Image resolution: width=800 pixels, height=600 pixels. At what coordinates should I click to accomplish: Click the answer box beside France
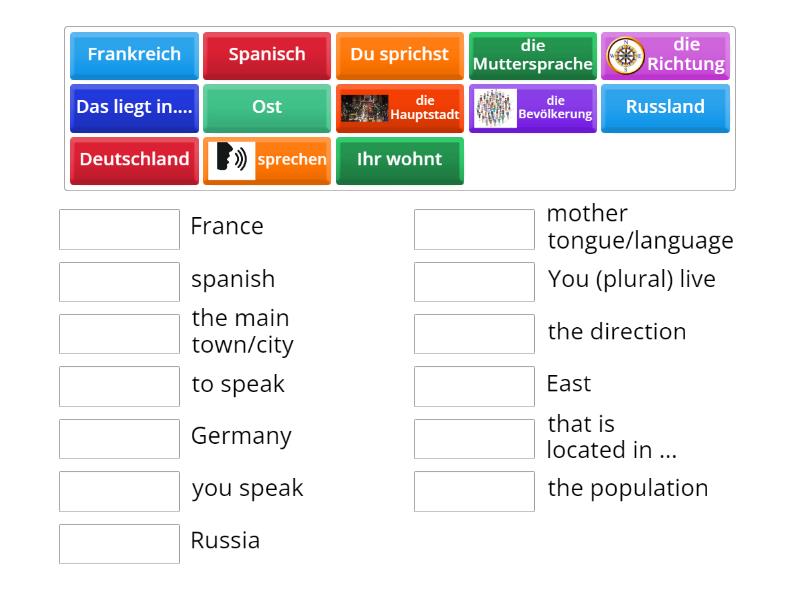pos(119,229)
